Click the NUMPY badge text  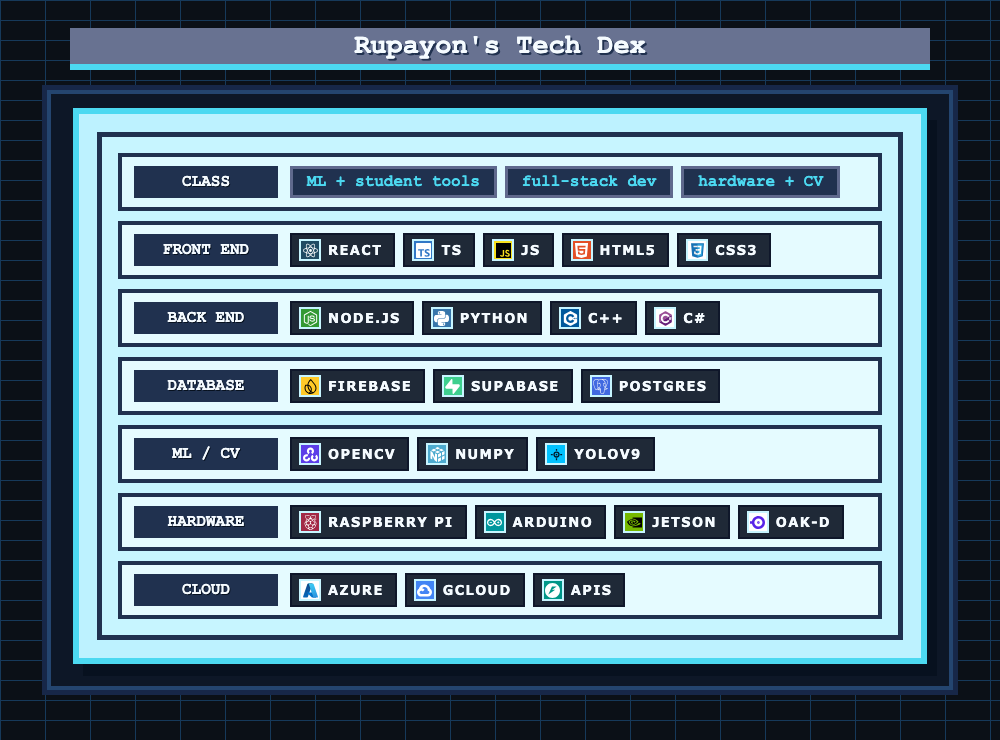(485, 454)
